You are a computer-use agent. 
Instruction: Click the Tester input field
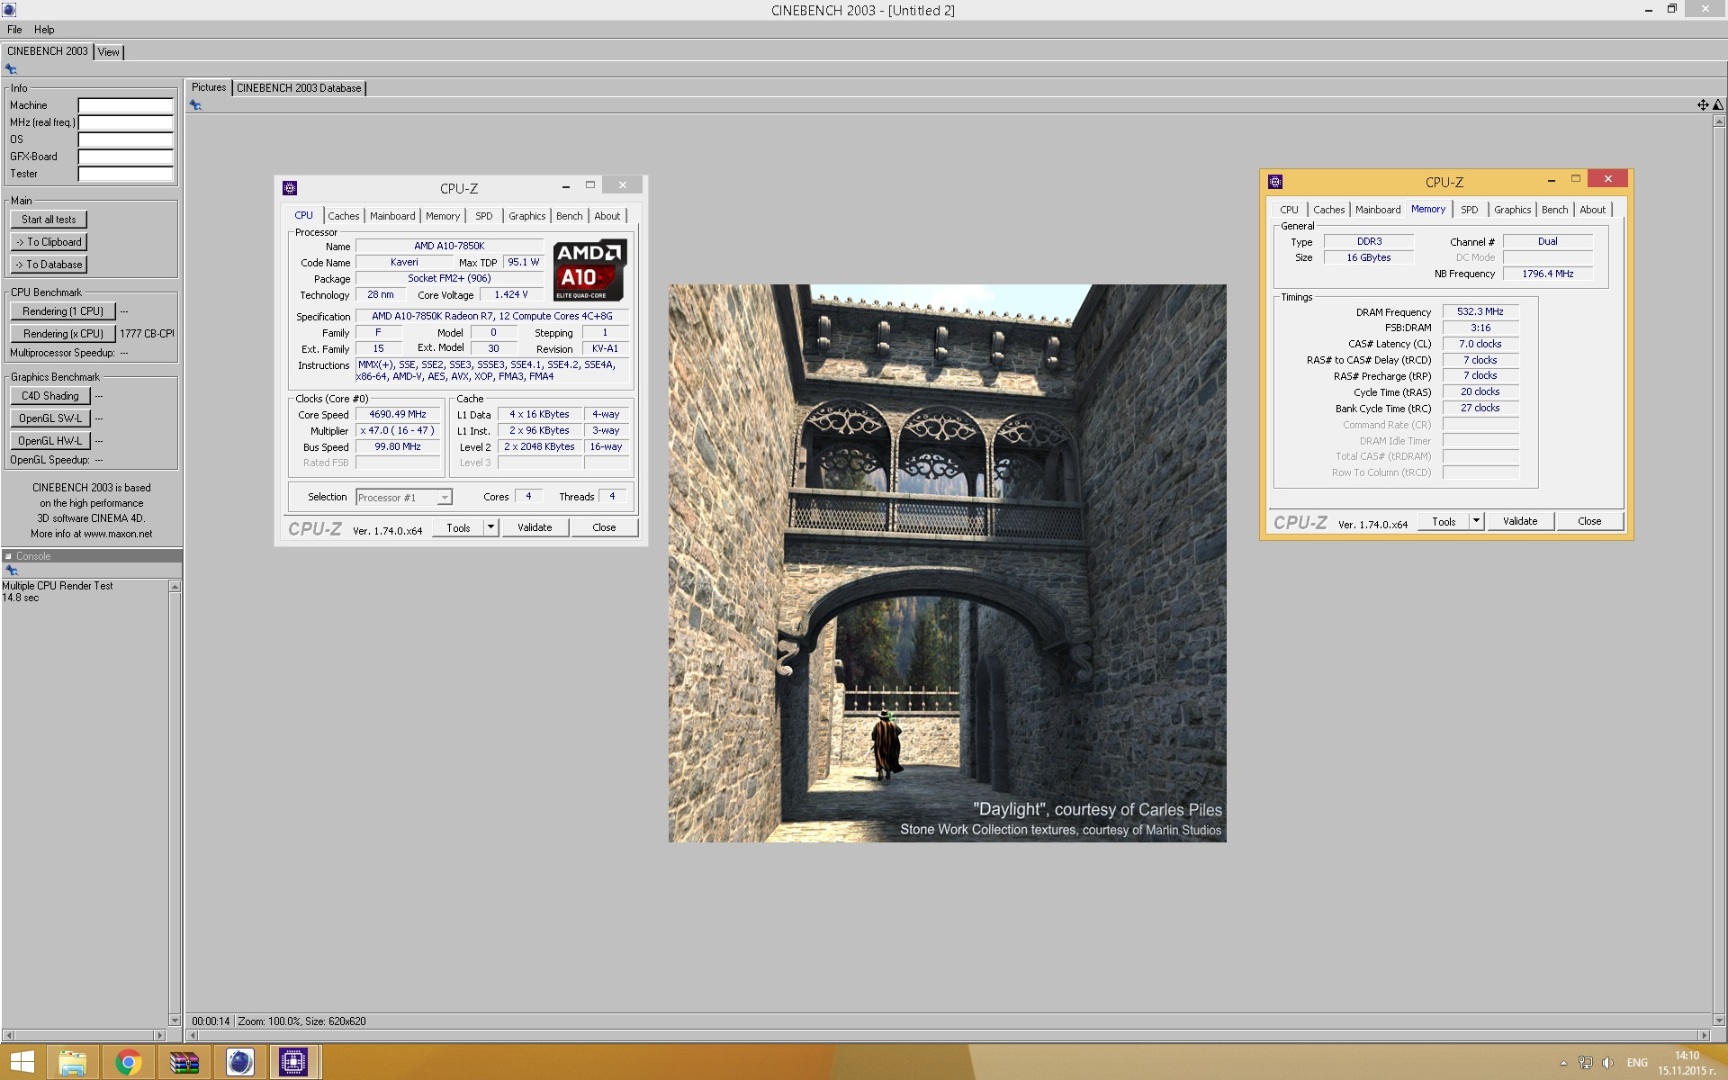pos(126,174)
